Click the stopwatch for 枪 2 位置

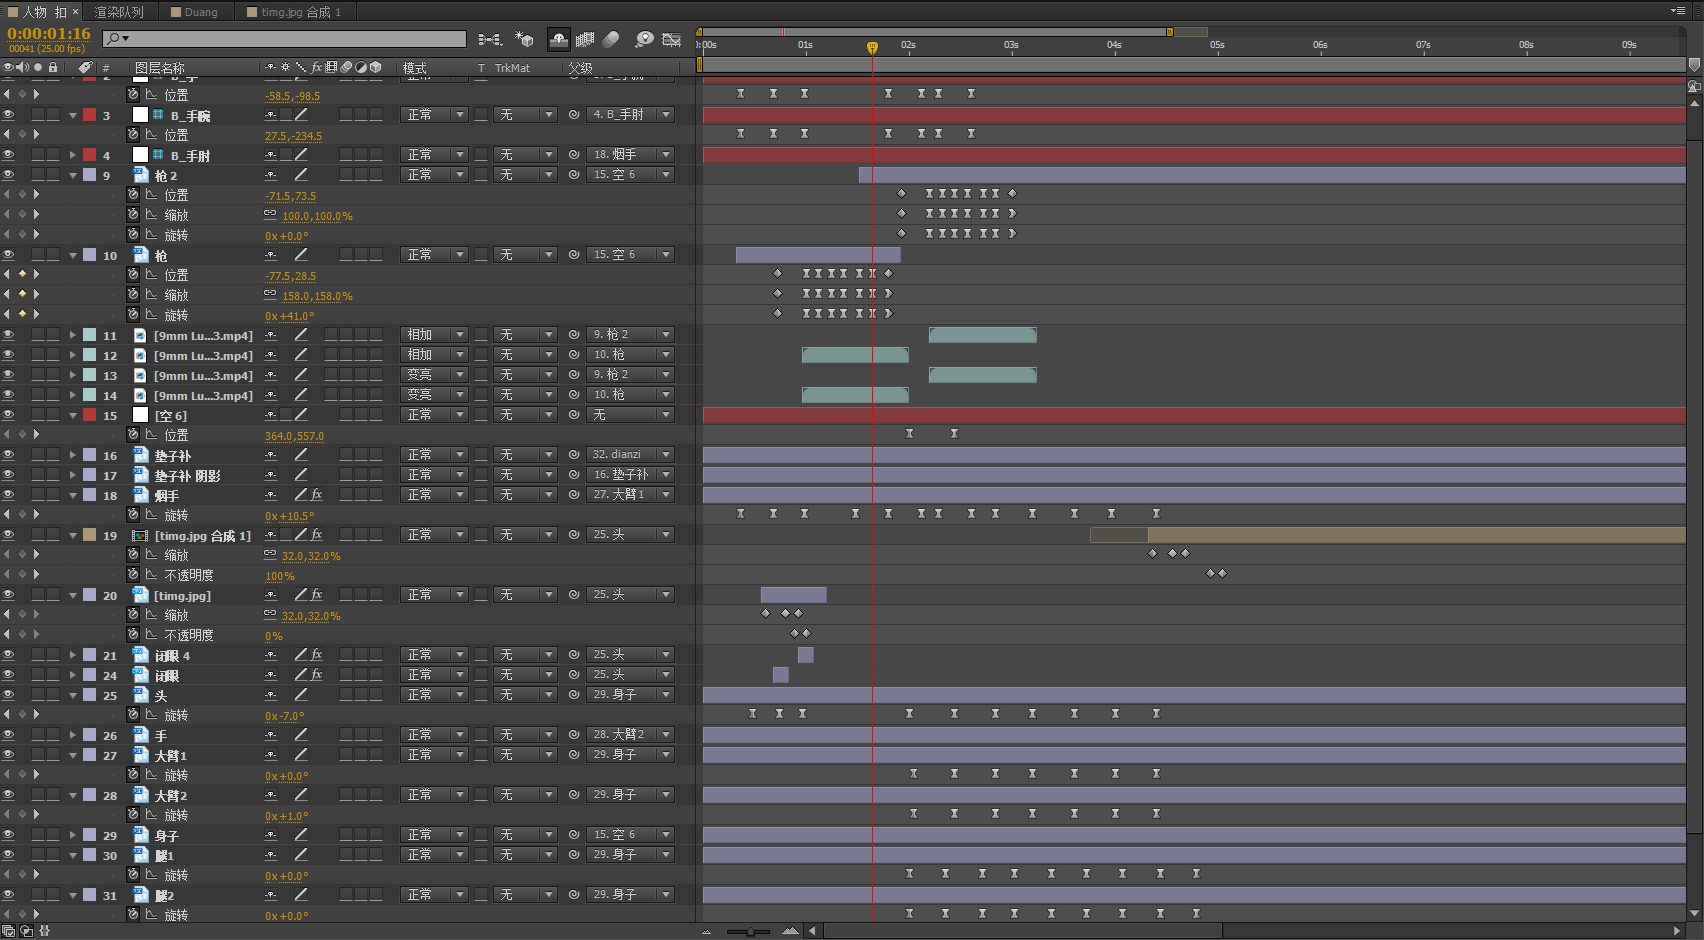(133, 195)
